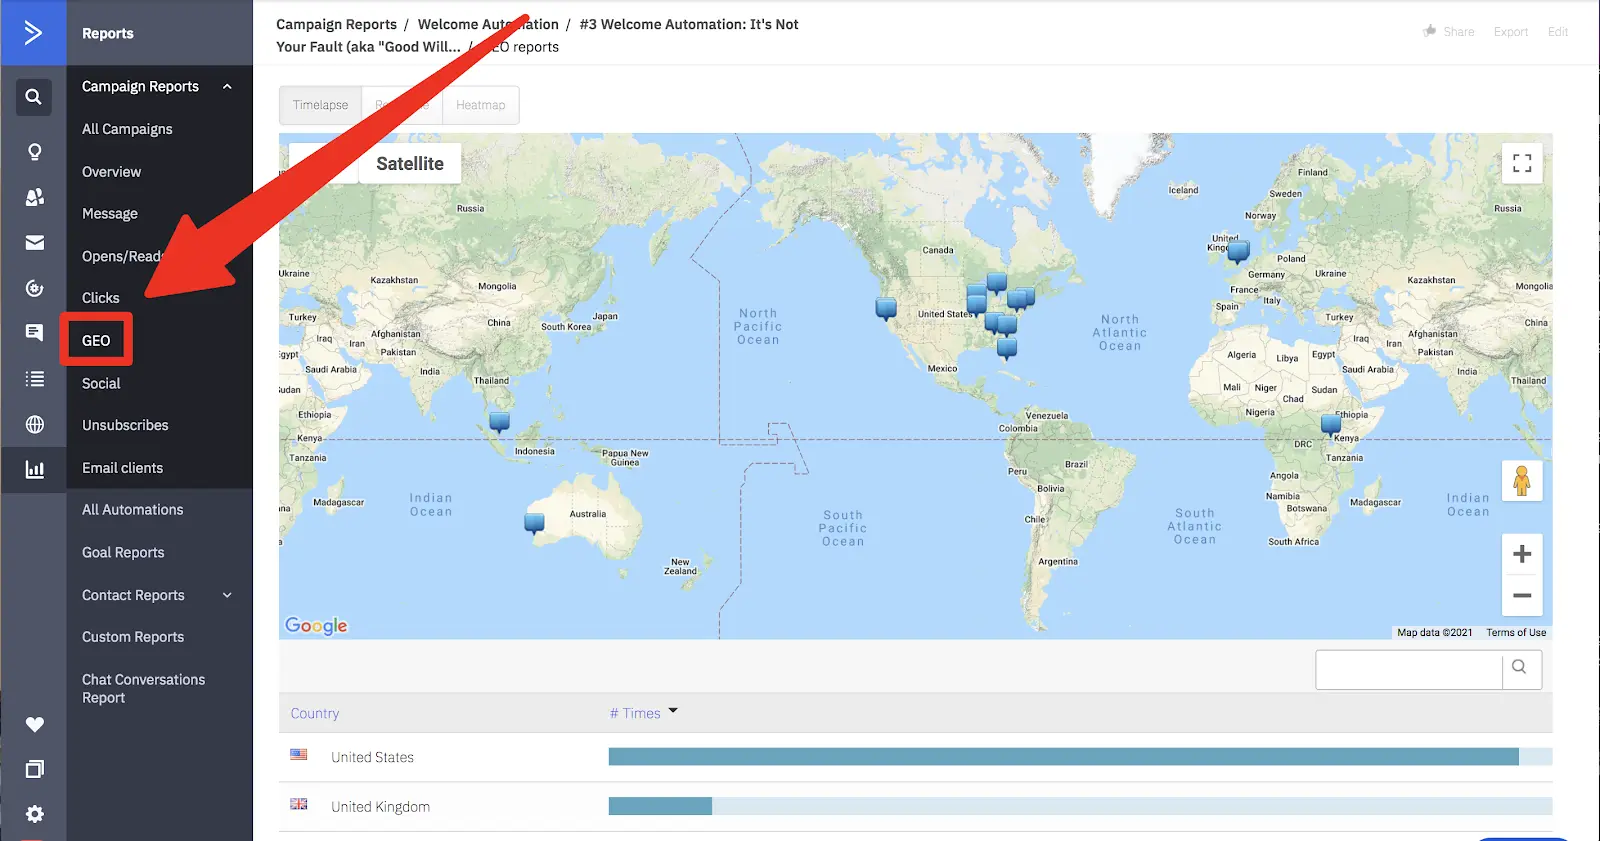Click the Google logo on map

coord(316,626)
